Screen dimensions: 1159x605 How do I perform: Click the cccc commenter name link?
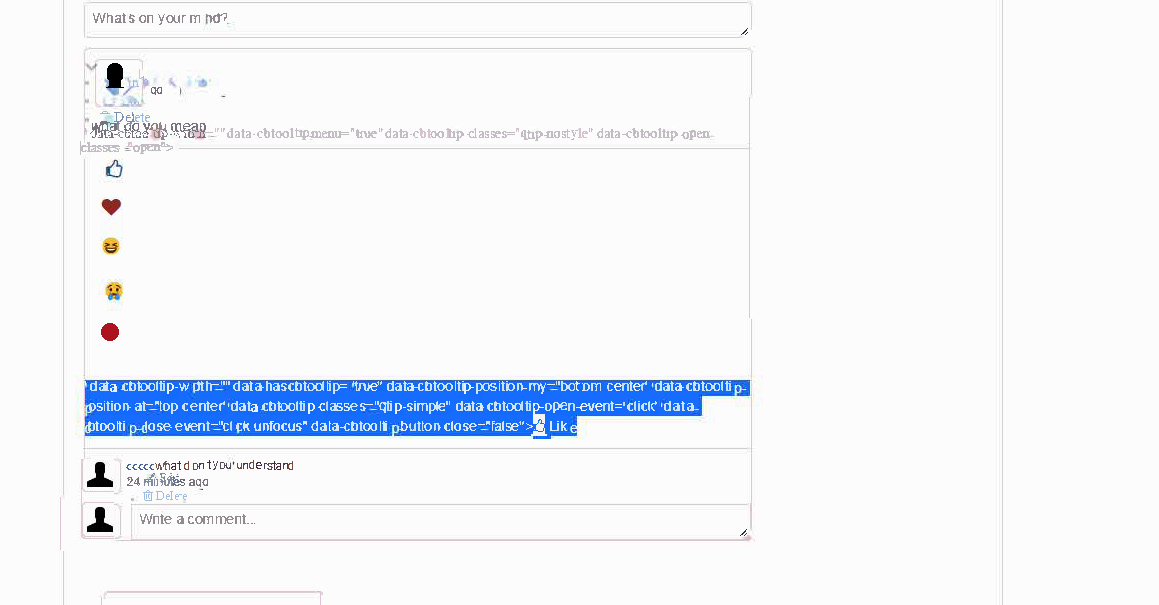point(140,465)
